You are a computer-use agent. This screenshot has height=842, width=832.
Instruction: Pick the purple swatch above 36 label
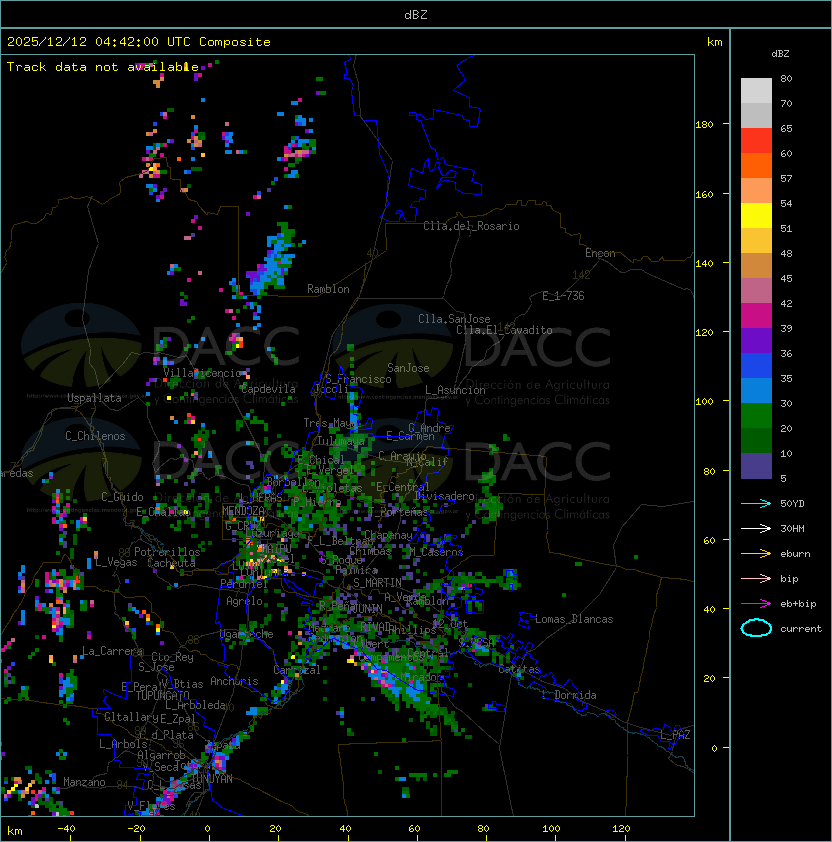point(756,340)
